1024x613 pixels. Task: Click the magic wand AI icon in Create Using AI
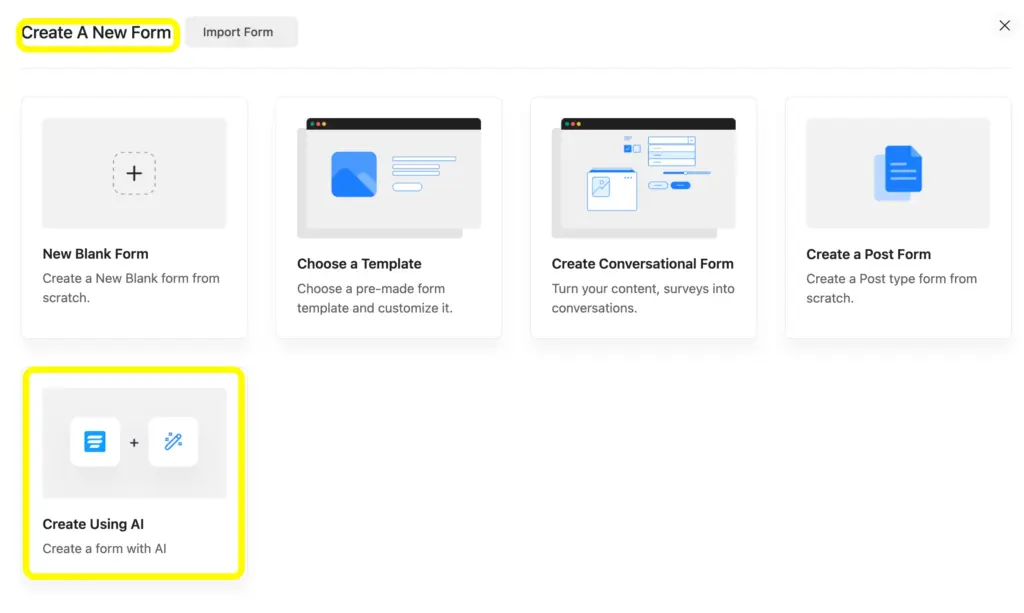[173, 441]
